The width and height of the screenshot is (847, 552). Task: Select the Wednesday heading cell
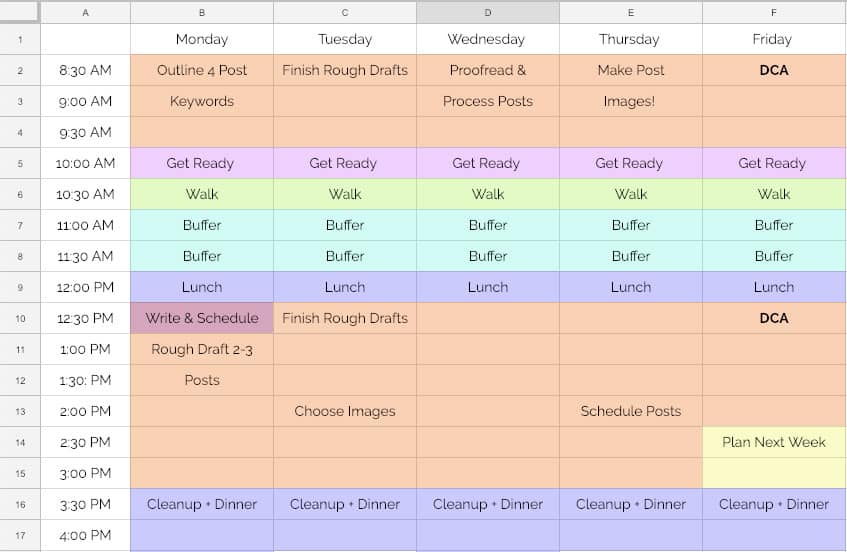(488, 39)
